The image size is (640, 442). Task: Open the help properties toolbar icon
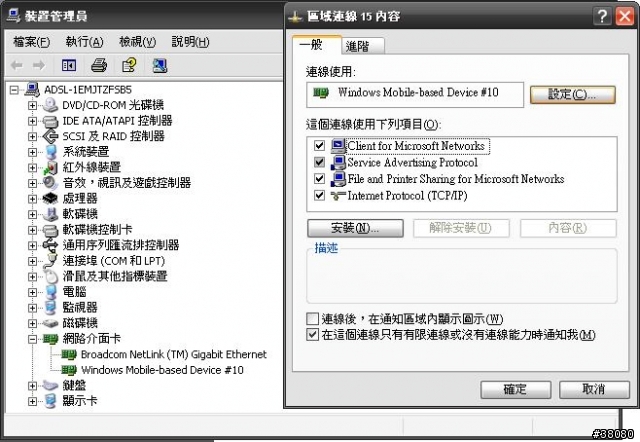pyautogui.click(x=129, y=65)
